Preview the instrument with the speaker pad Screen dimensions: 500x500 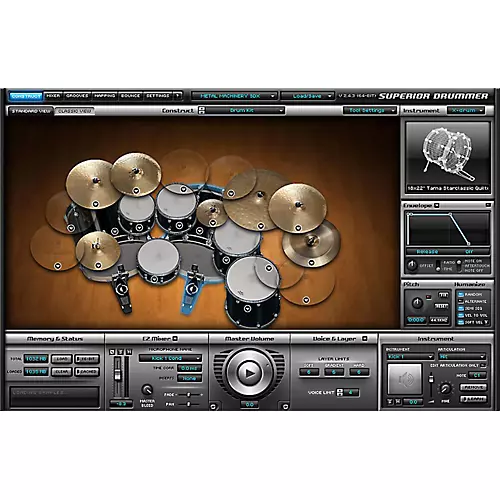[x=405, y=379]
